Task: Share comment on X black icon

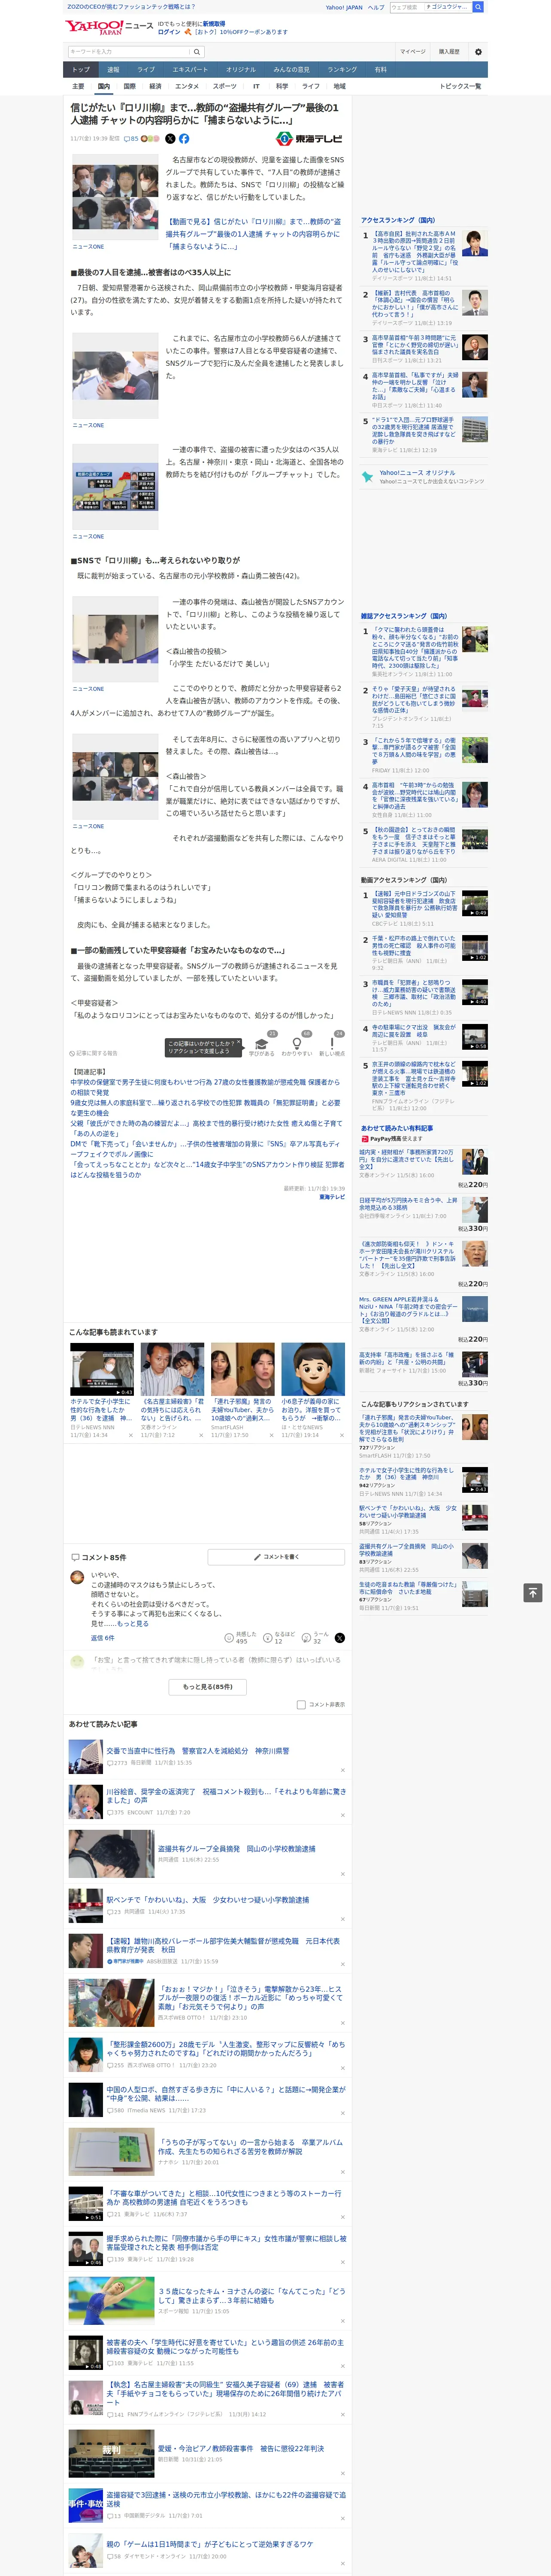Action: [340, 1637]
